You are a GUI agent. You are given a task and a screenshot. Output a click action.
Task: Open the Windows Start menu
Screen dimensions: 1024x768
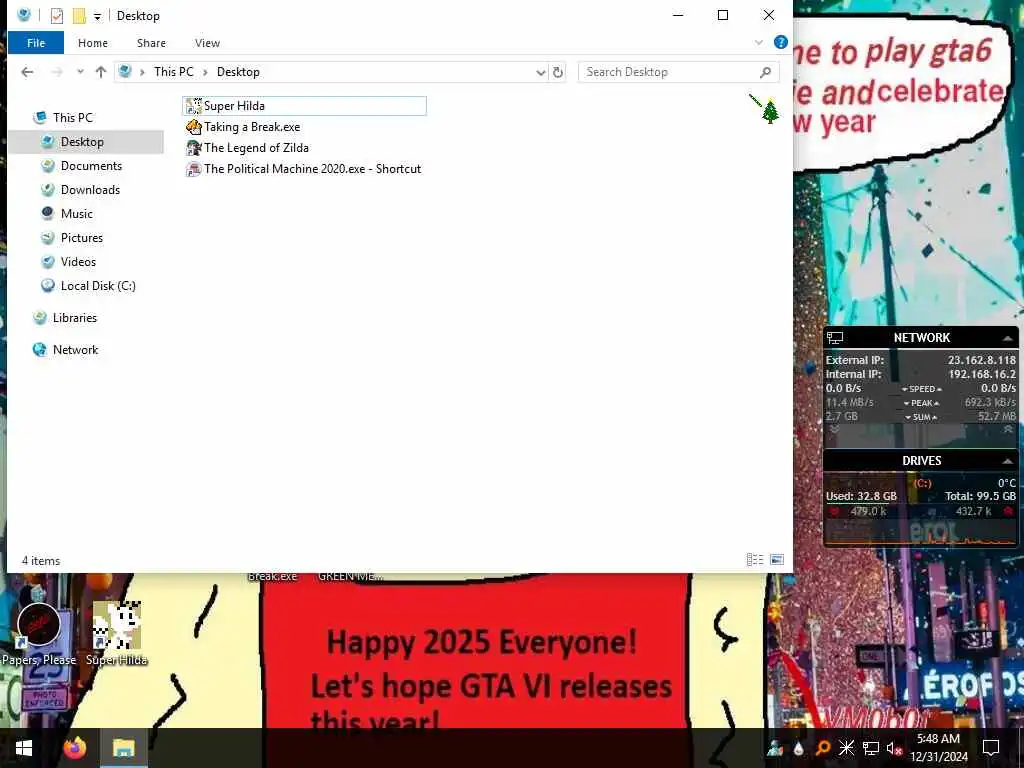tap(24, 748)
